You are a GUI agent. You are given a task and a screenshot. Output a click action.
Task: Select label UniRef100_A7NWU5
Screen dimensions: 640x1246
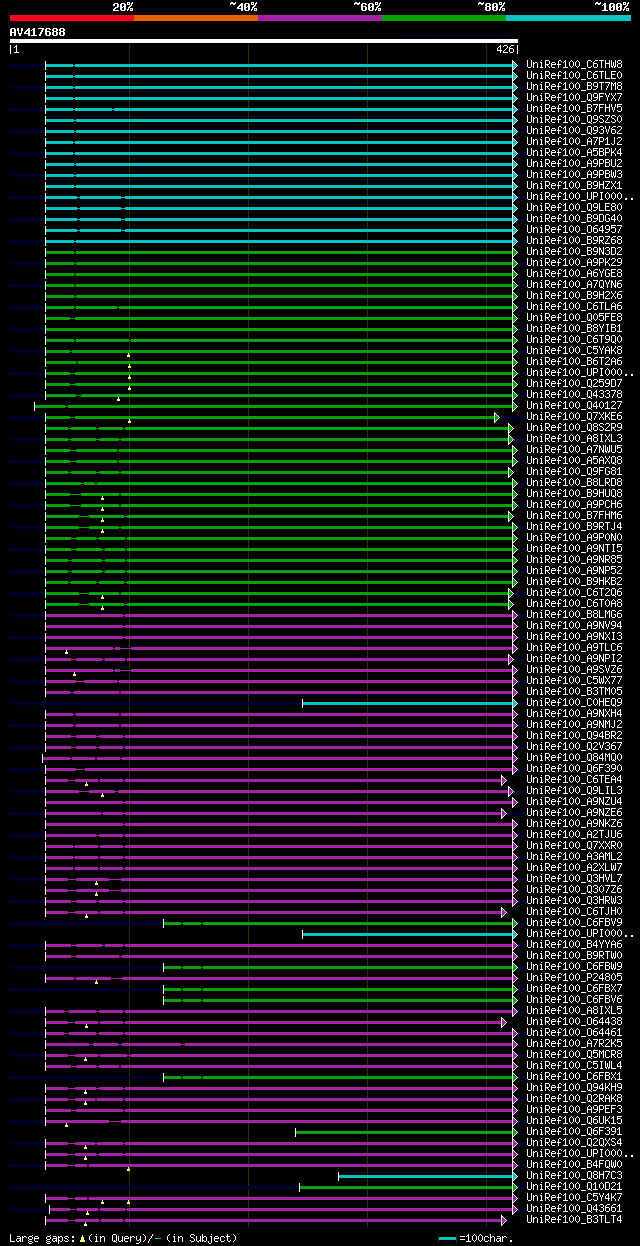574,450
